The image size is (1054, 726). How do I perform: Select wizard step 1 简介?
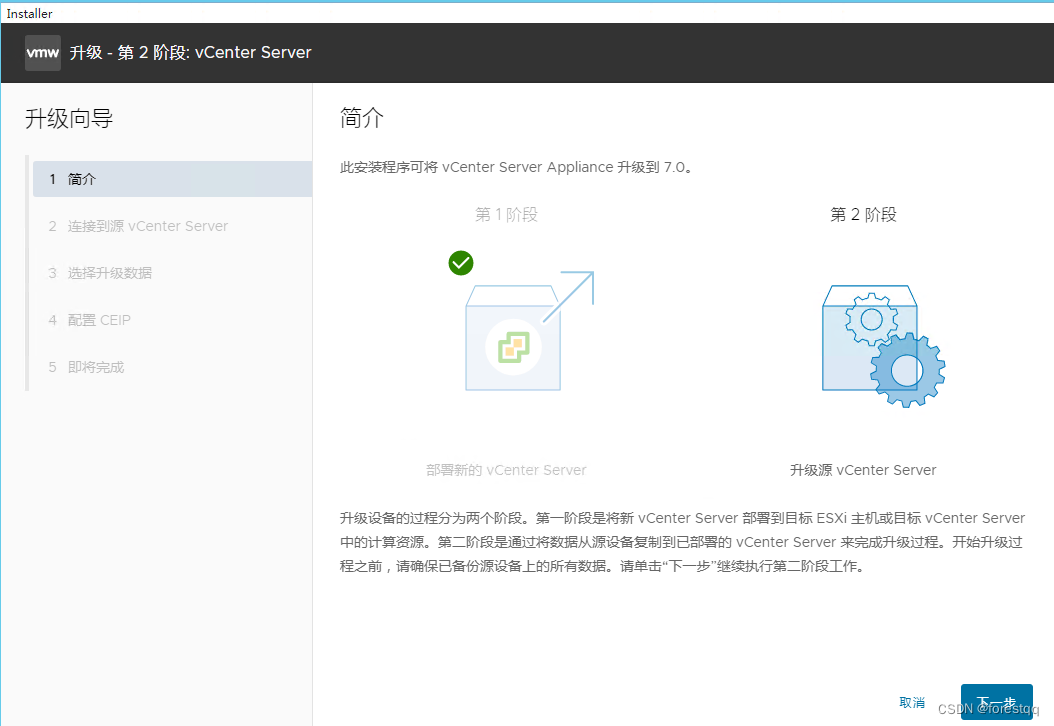point(172,179)
